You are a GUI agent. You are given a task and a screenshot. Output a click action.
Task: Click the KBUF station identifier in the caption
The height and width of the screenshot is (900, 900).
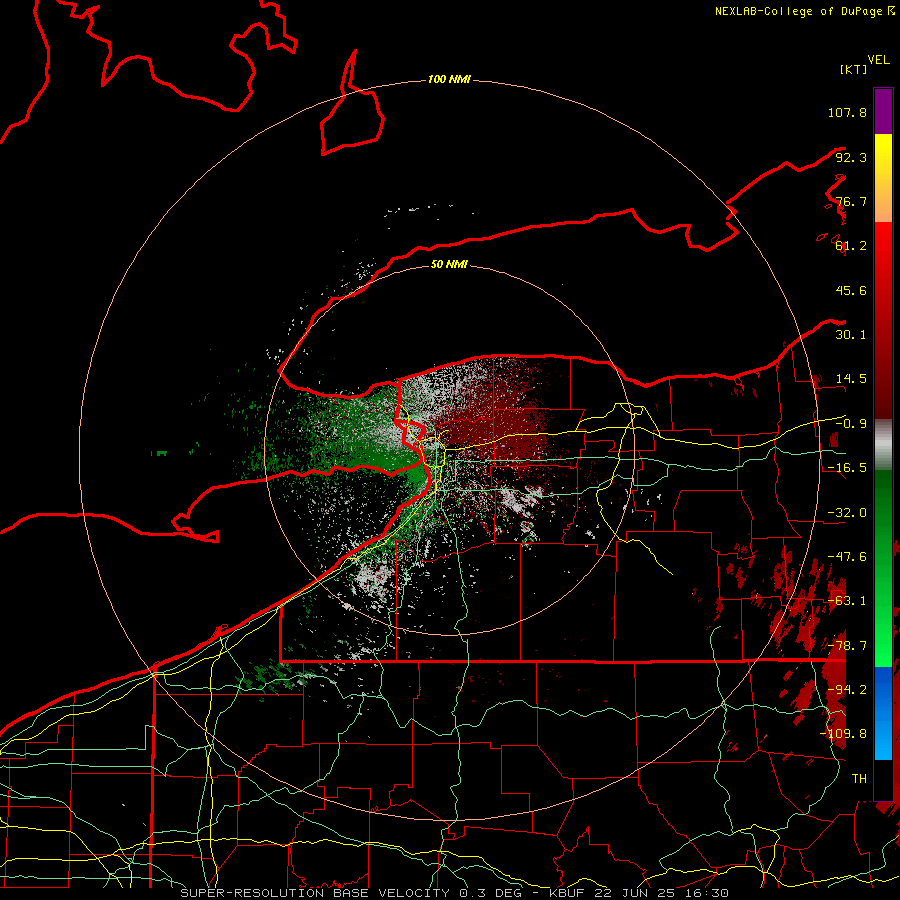pos(565,893)
